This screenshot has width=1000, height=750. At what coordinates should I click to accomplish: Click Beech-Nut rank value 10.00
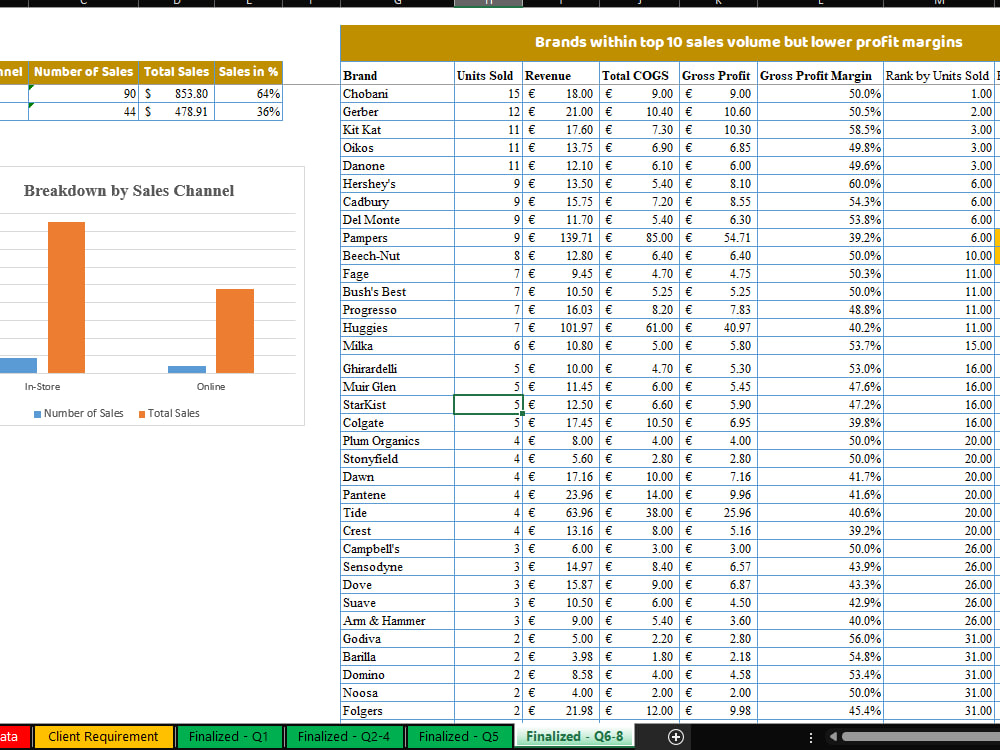(939, 256)
